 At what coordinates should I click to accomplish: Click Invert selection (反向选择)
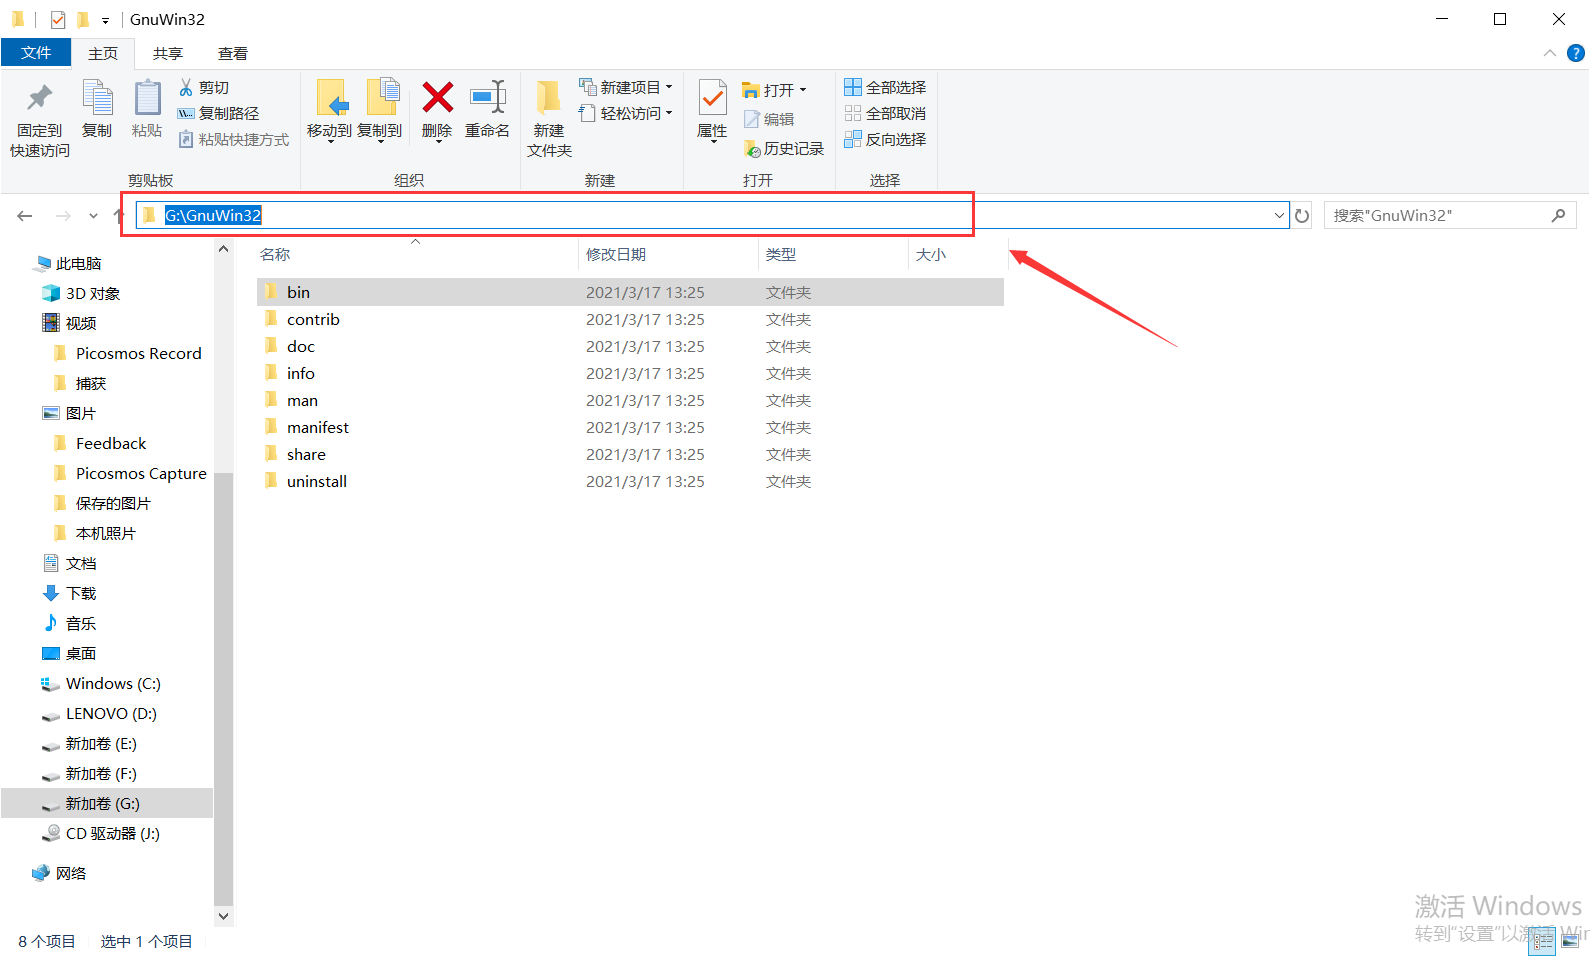[x=885, y=140]
